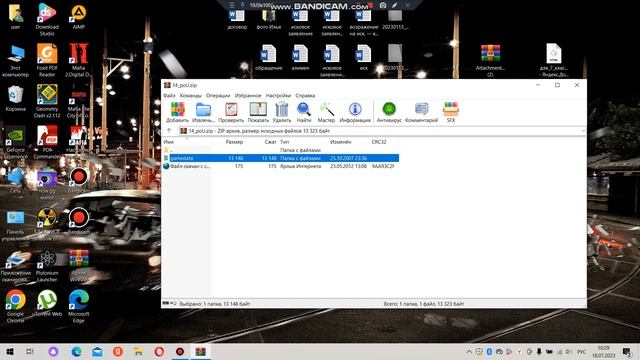Click the Найти (Find) magnifier icon

click(x=304, y=112)
